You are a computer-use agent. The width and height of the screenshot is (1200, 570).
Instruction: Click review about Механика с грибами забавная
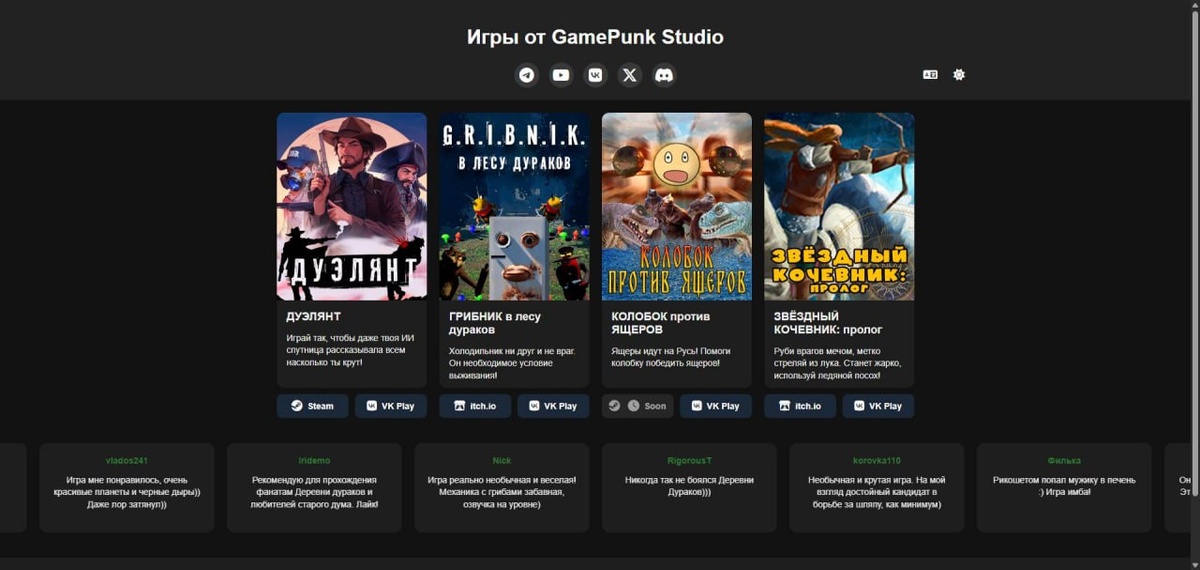(x=502, y=492)
